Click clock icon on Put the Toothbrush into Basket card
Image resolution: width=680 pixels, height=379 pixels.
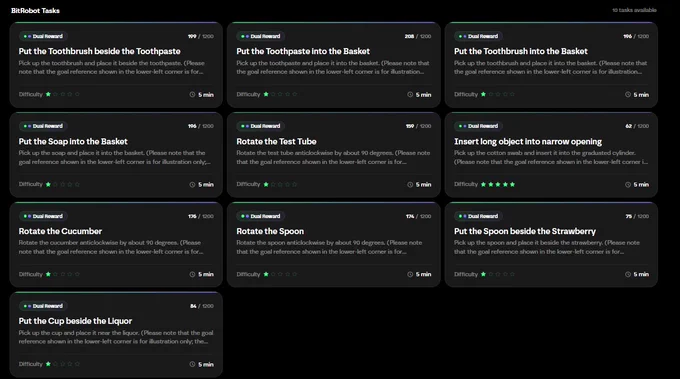point(628,95)
